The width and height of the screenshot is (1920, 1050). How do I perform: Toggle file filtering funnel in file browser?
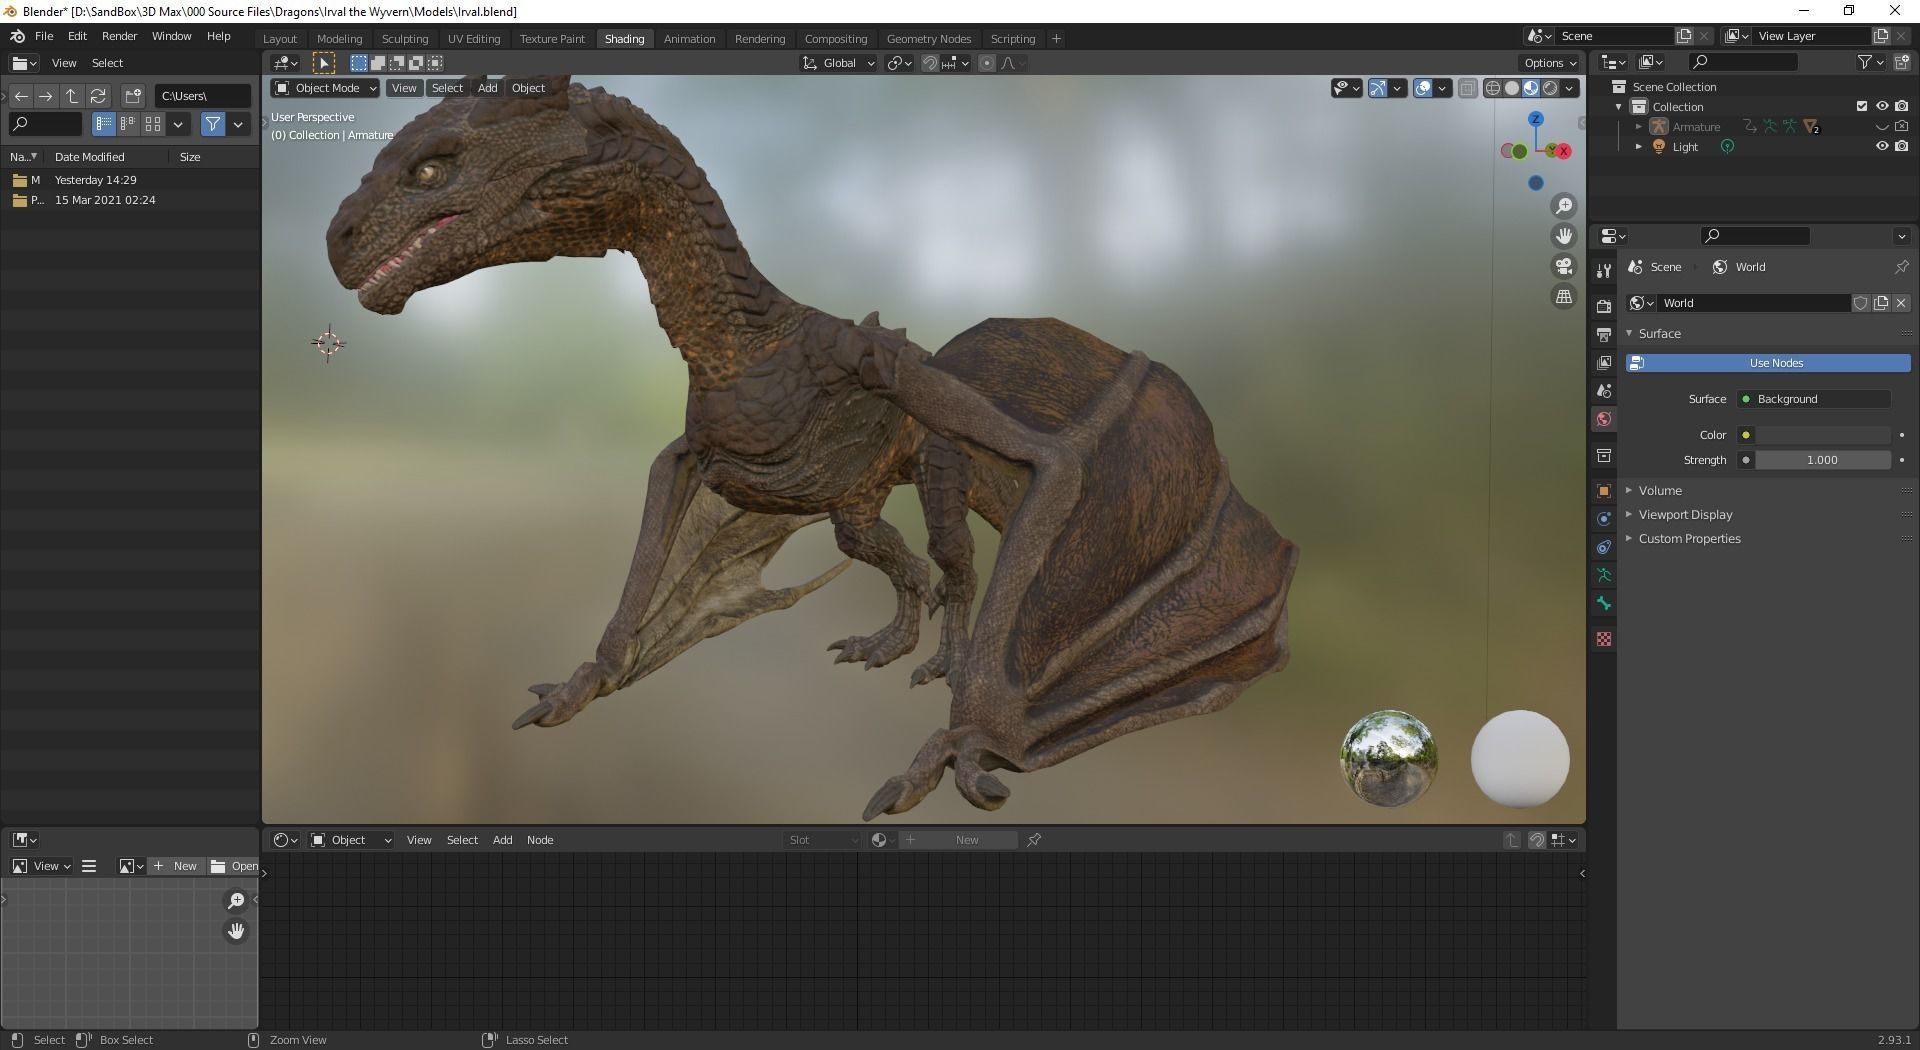point(212,124)
